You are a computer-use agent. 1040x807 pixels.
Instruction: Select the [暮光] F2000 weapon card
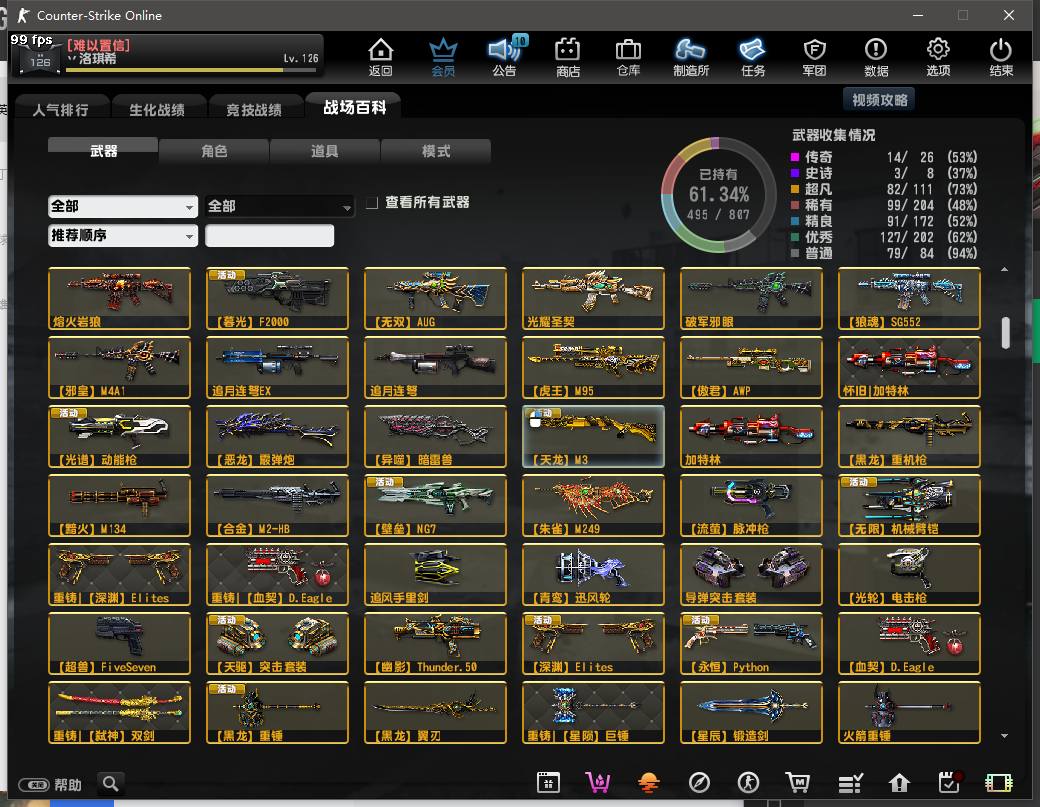click(277, 298)
